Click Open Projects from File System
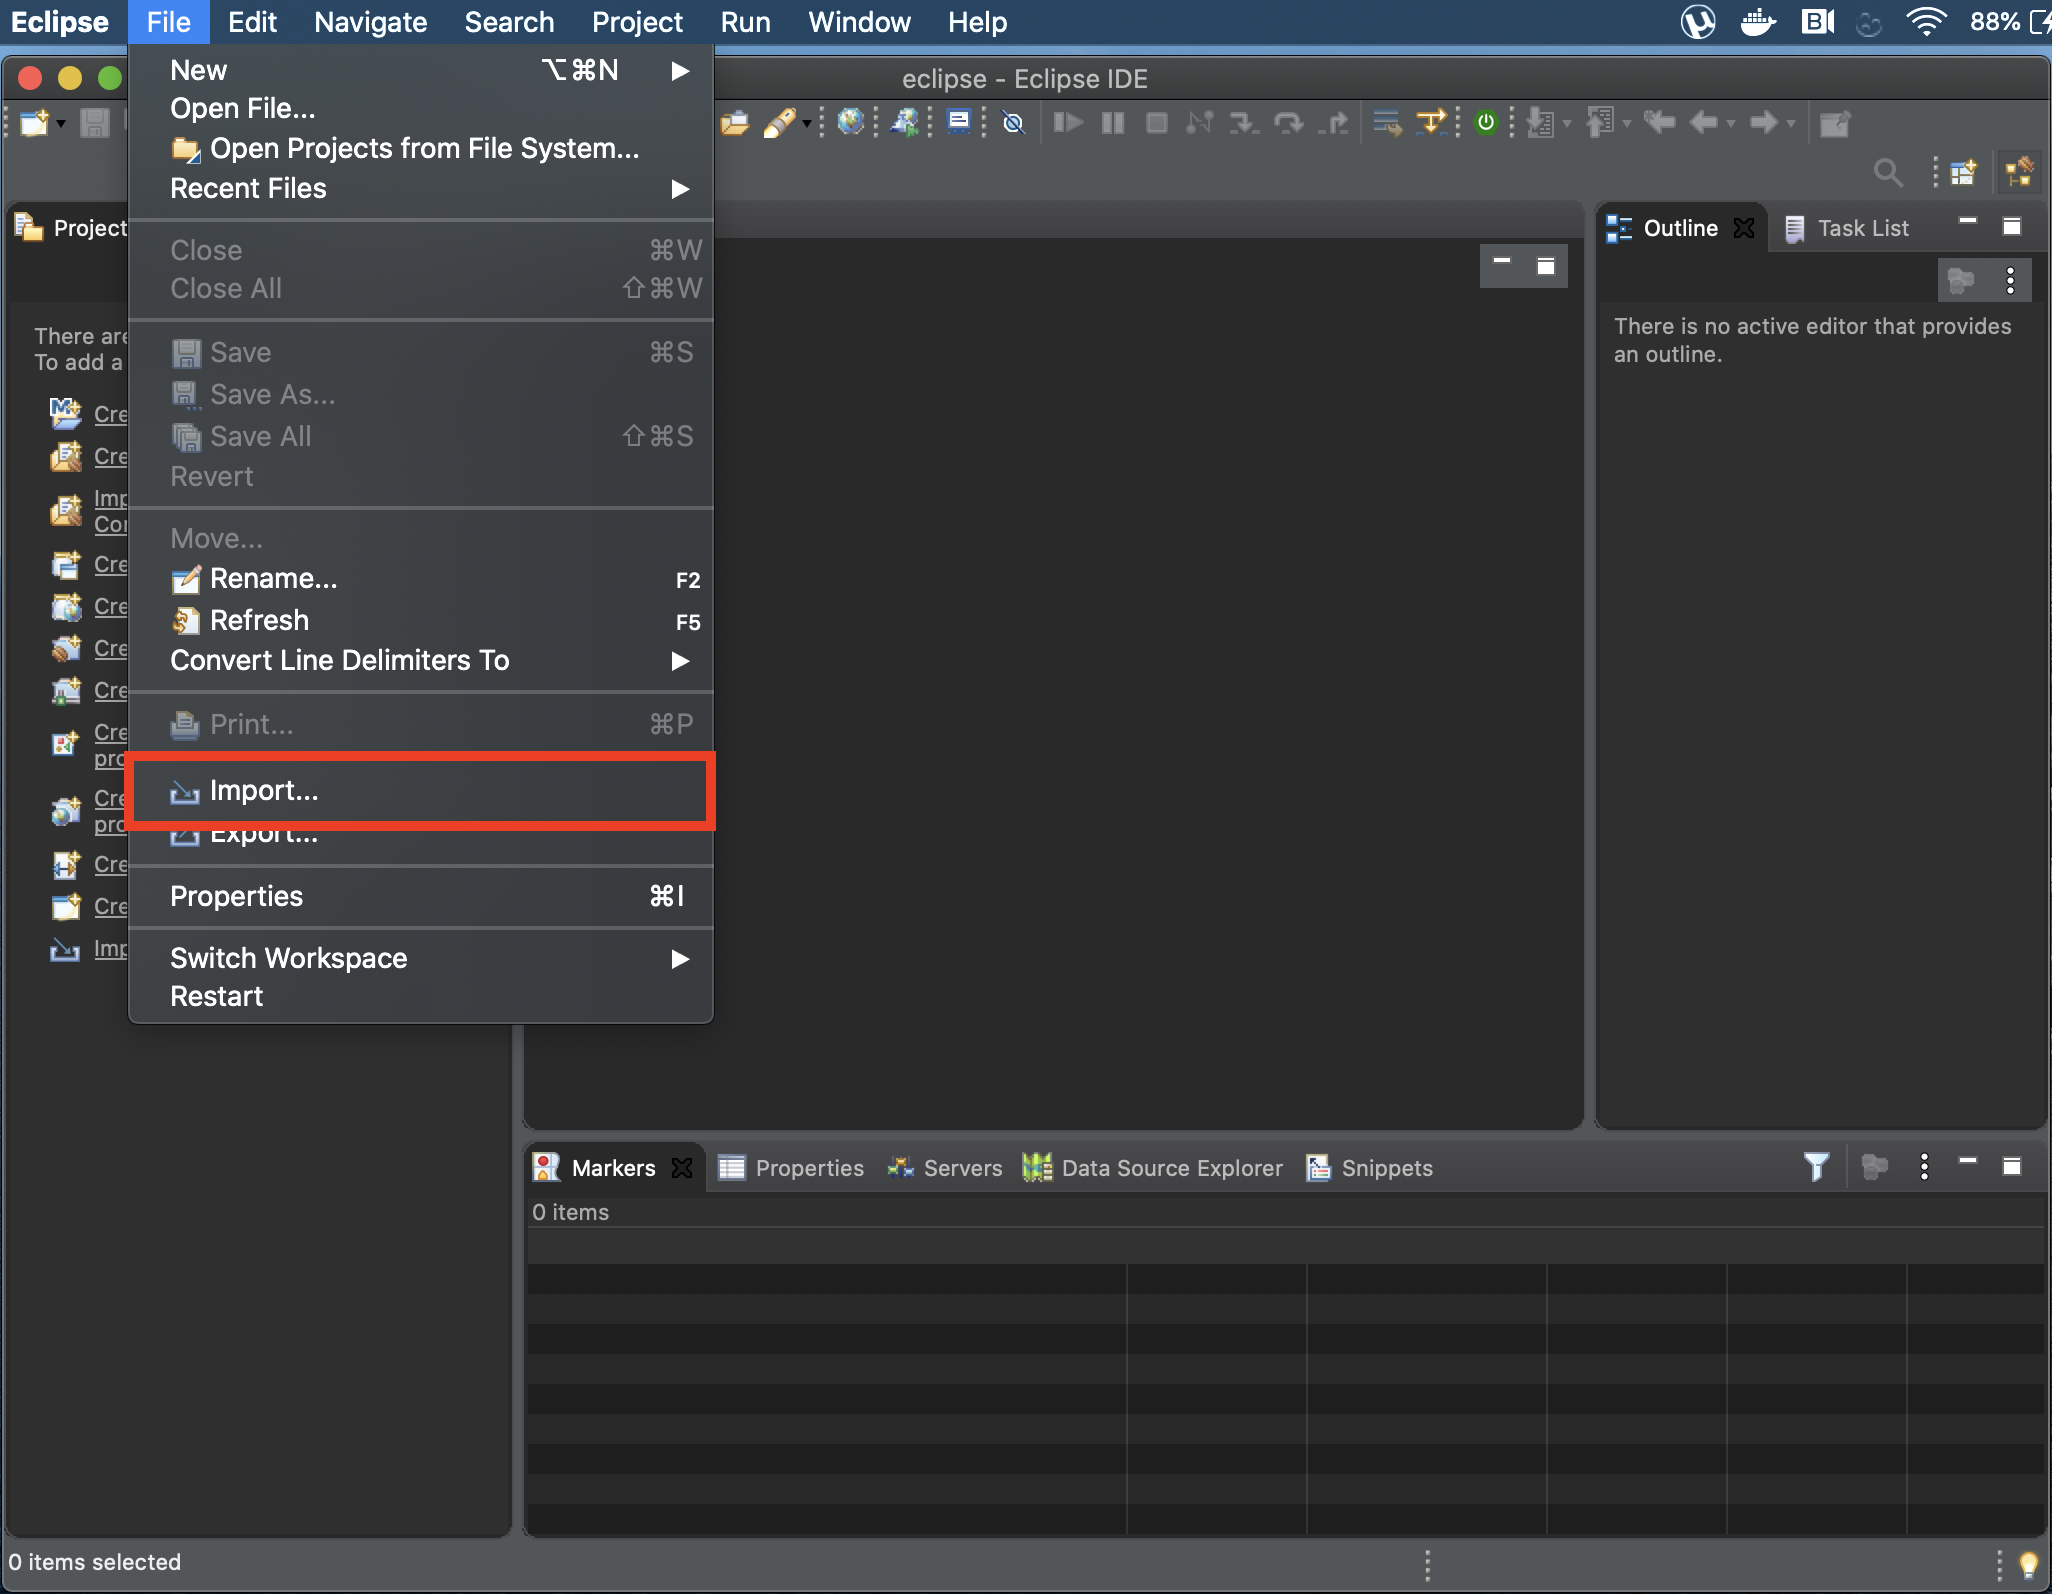2052x1594 pixels. click(x=424, y=148)
